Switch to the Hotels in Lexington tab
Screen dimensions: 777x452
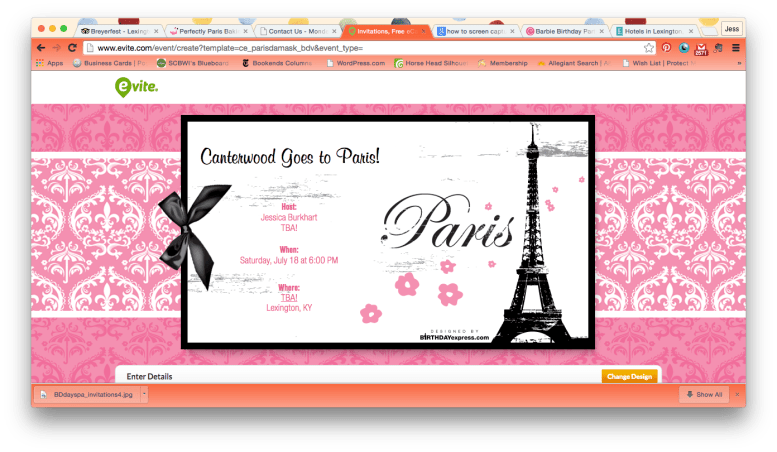(653, 31)
